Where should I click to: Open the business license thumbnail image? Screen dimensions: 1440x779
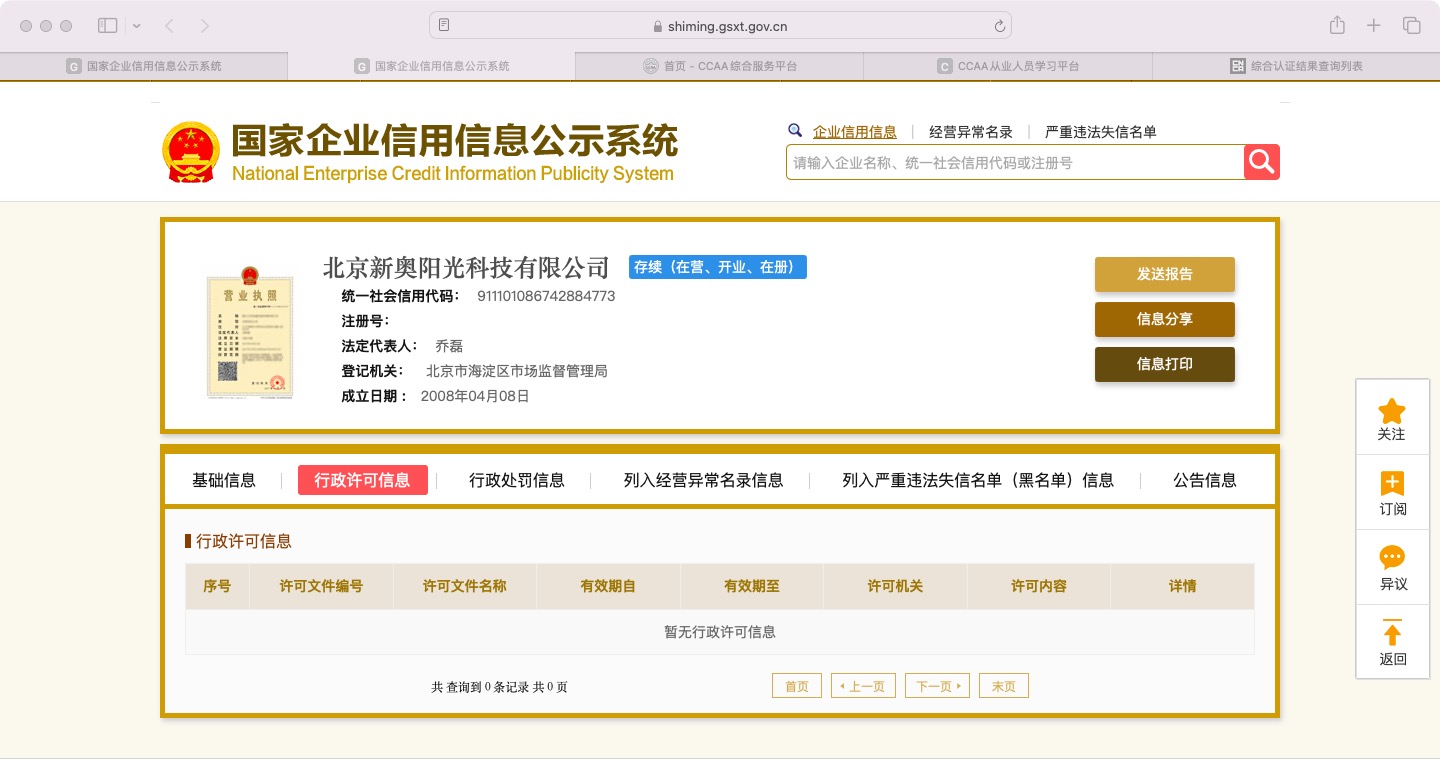click(x=250, y=332)
